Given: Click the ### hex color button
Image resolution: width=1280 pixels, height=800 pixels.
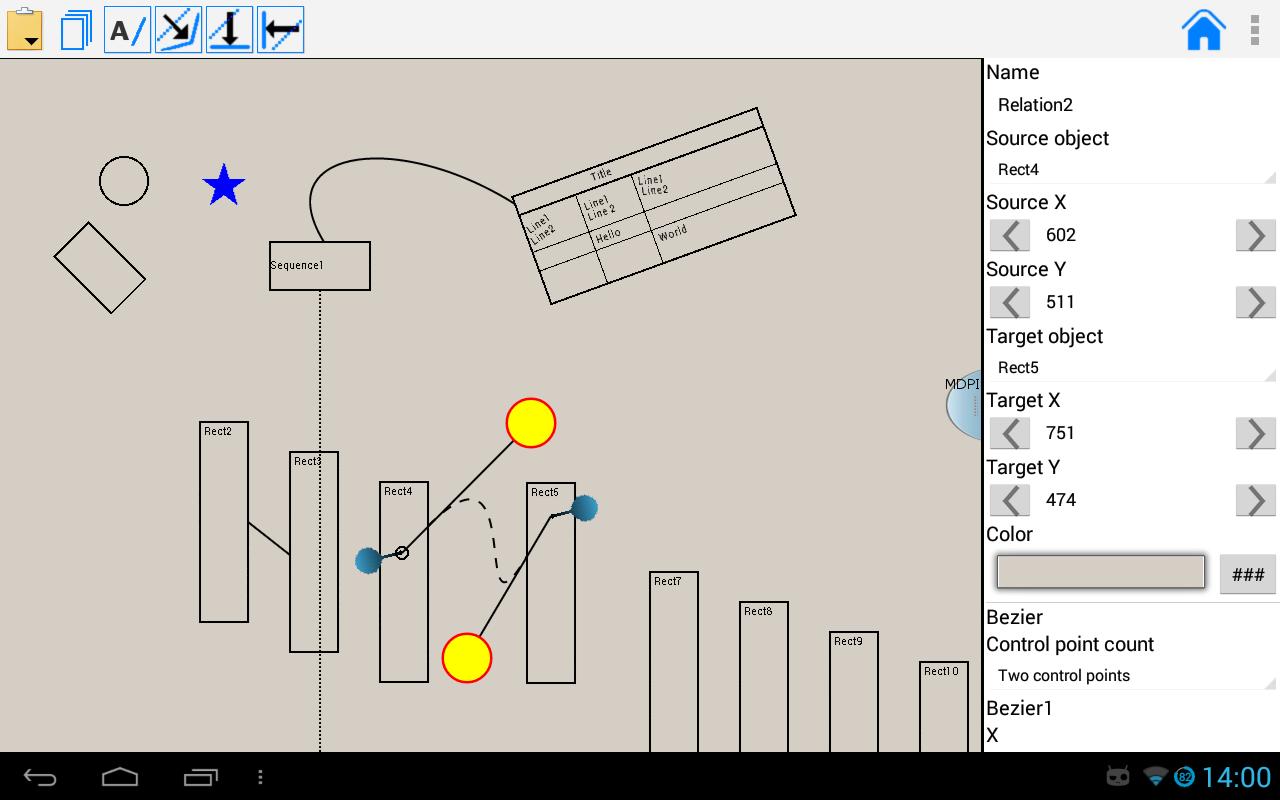Looking at the screenshot, I should tap(1247, 572).
